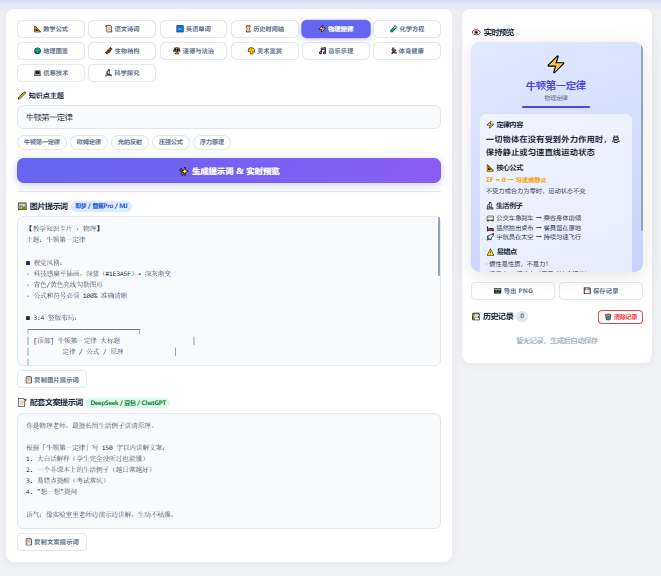The image size is (661, 576).
Task: Click the preview card scrollbar
Action: (x=642, y=137)
